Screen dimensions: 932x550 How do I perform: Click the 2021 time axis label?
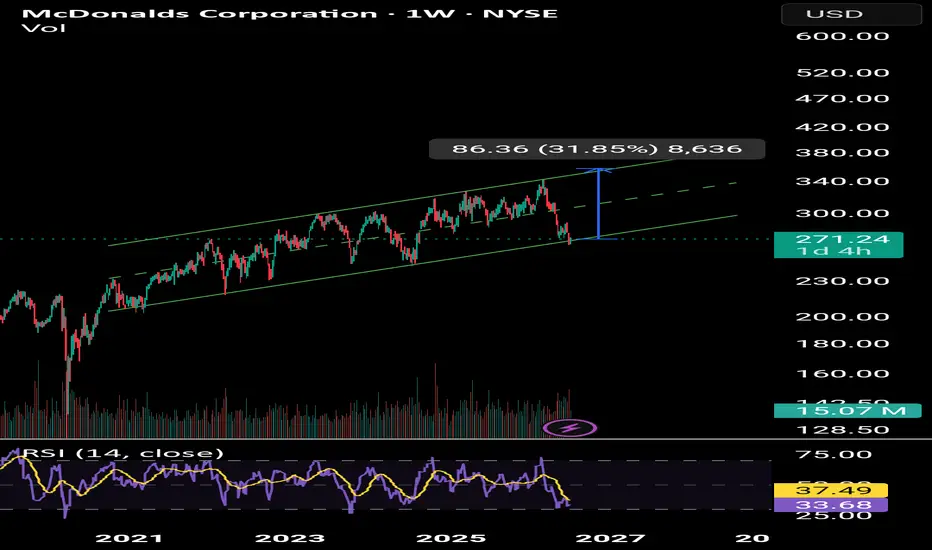coord(129,538)
